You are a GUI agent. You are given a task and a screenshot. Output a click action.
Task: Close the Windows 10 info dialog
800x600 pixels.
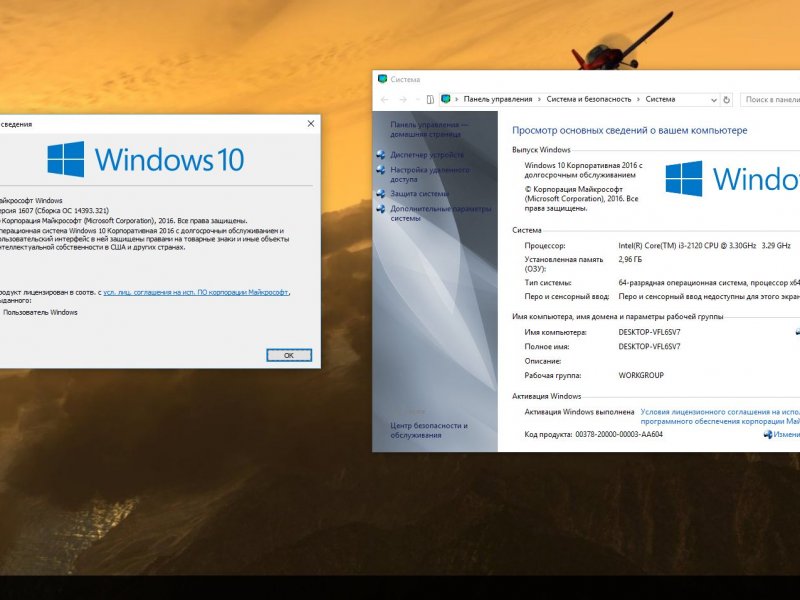click(x=311, y=124)
